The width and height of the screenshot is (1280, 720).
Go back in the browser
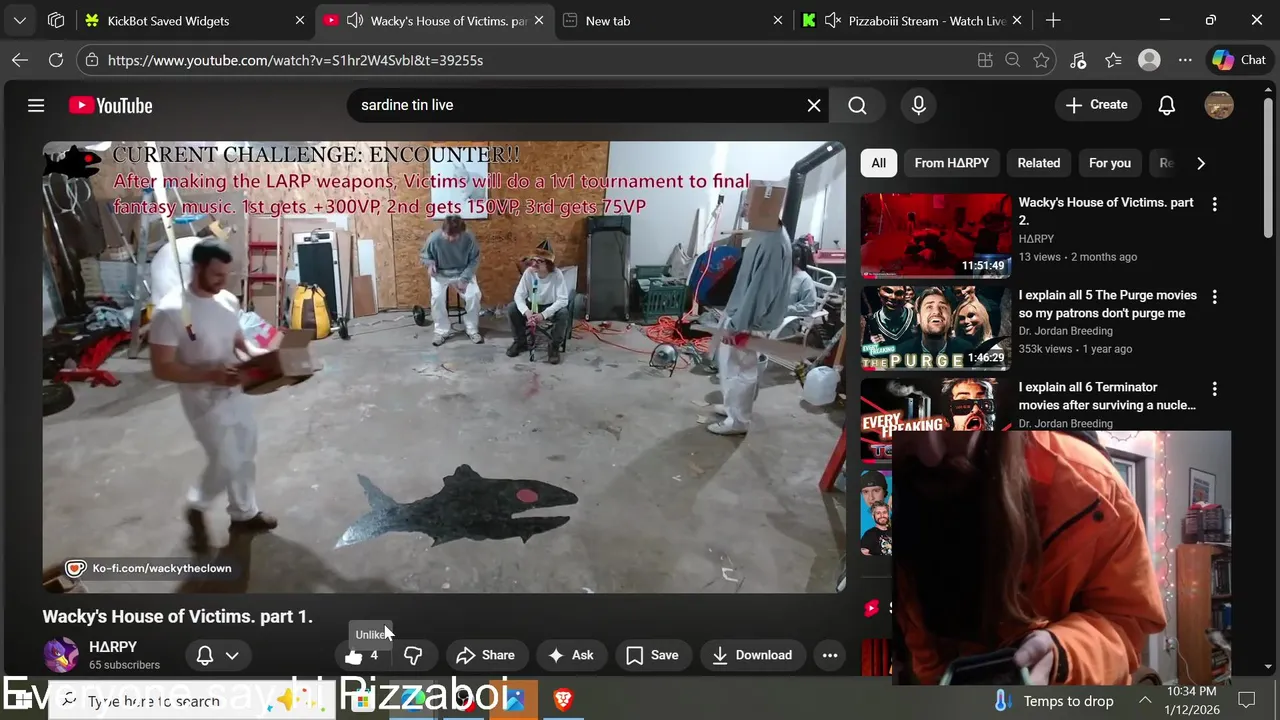tap(20, 60)
